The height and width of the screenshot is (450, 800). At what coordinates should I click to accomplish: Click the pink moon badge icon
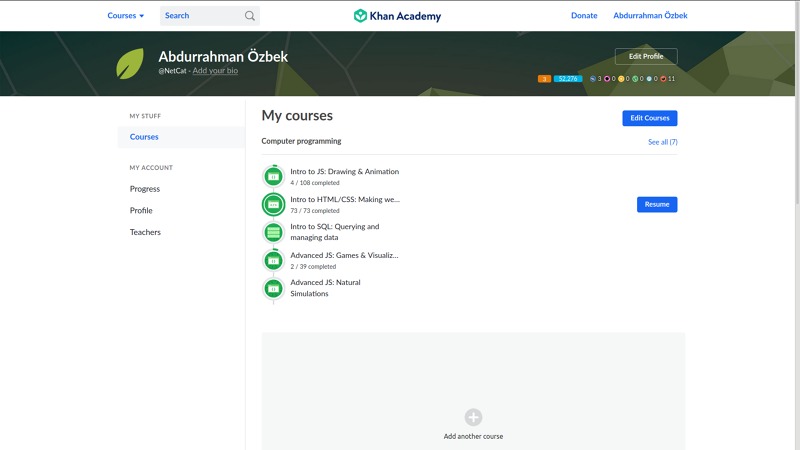pyautogui.click(x=607, y=79)
